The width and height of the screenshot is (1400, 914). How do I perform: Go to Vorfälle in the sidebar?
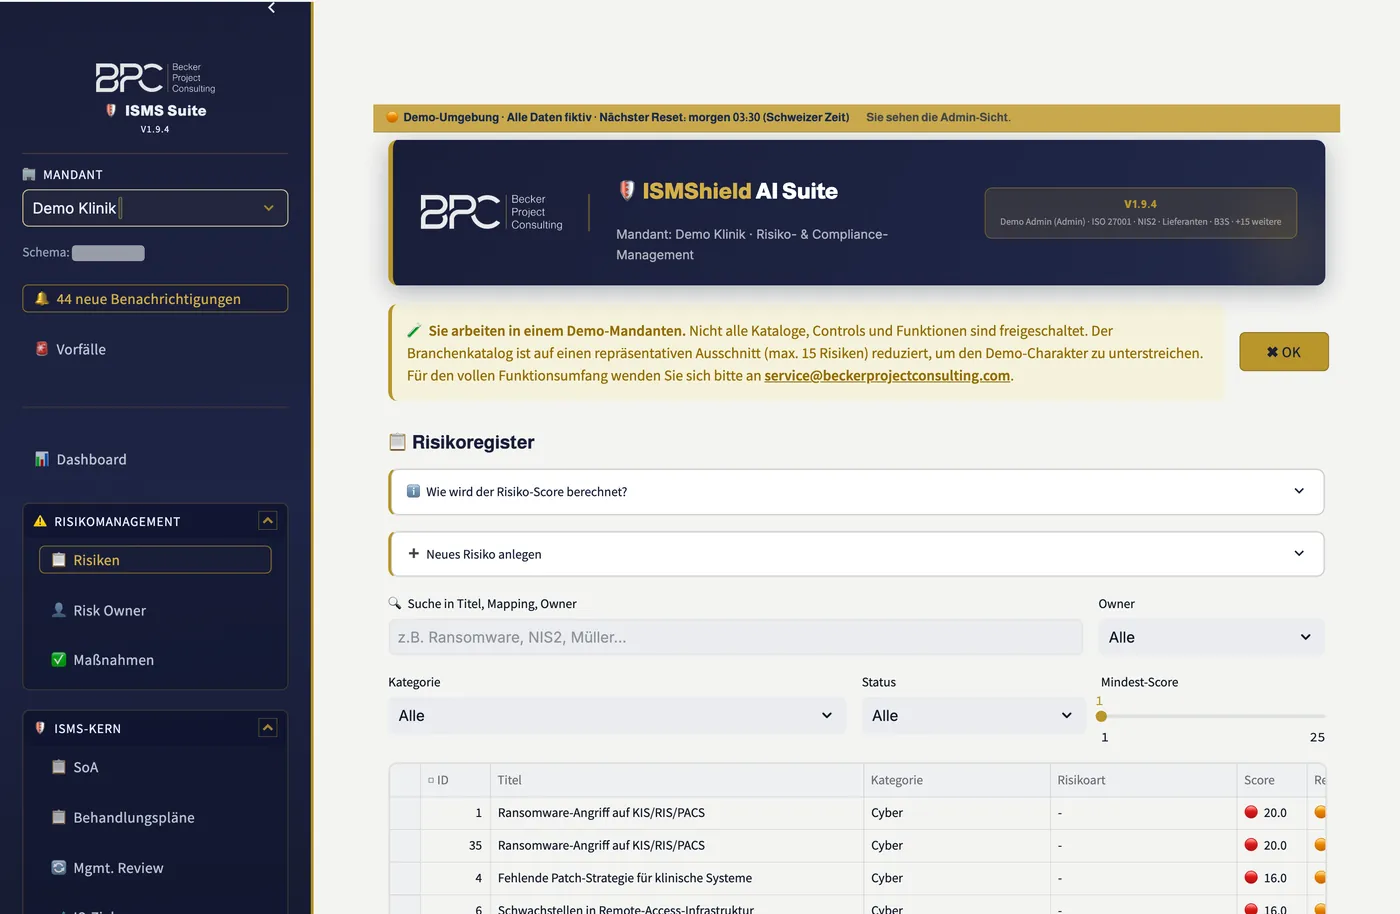80,349
